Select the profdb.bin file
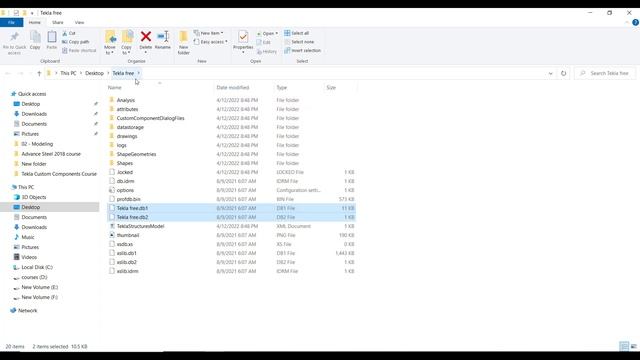The height and width of the screenshot is (360, 640). tap(129, 199)
